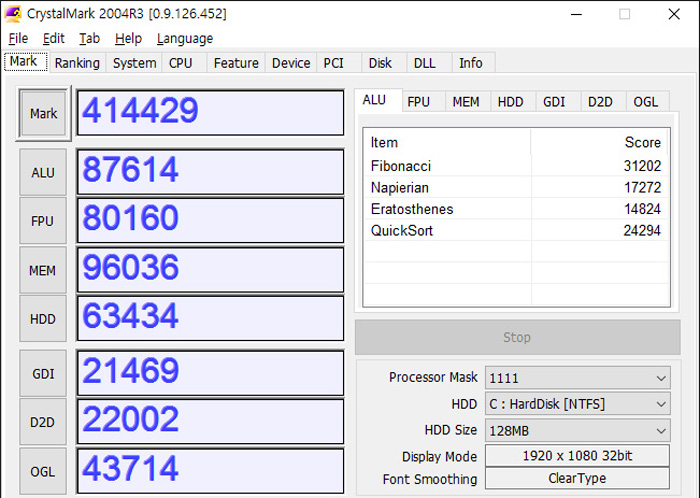
Task: Click the FPU score 80160
Action: click(x=210, y=220)
